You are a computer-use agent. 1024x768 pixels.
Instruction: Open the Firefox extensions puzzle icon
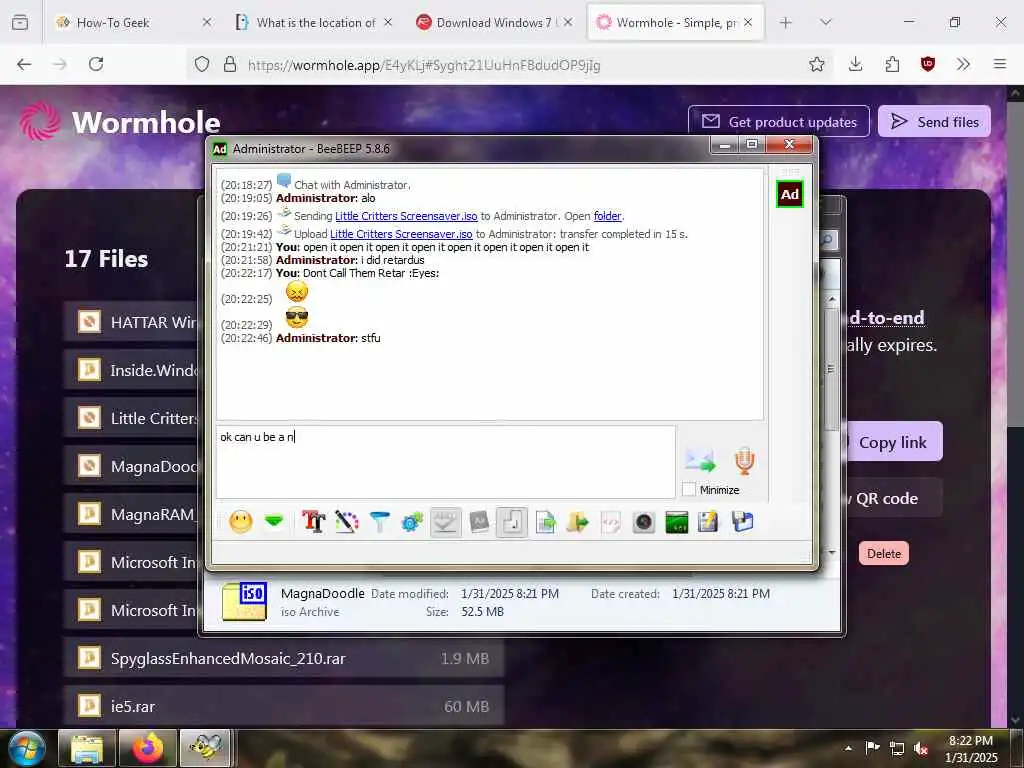892,64
